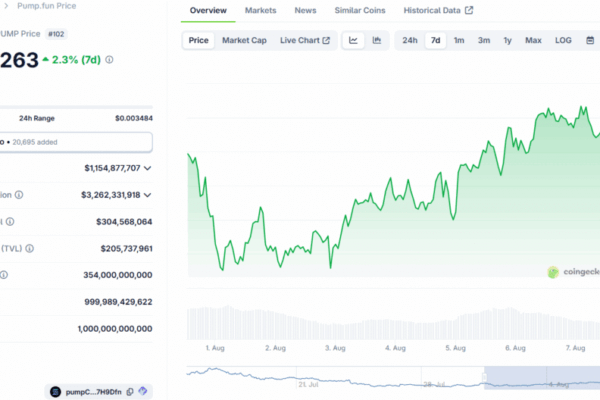Open the Overview tab
The width and height of the screenshot is (600, 400).
208,10
